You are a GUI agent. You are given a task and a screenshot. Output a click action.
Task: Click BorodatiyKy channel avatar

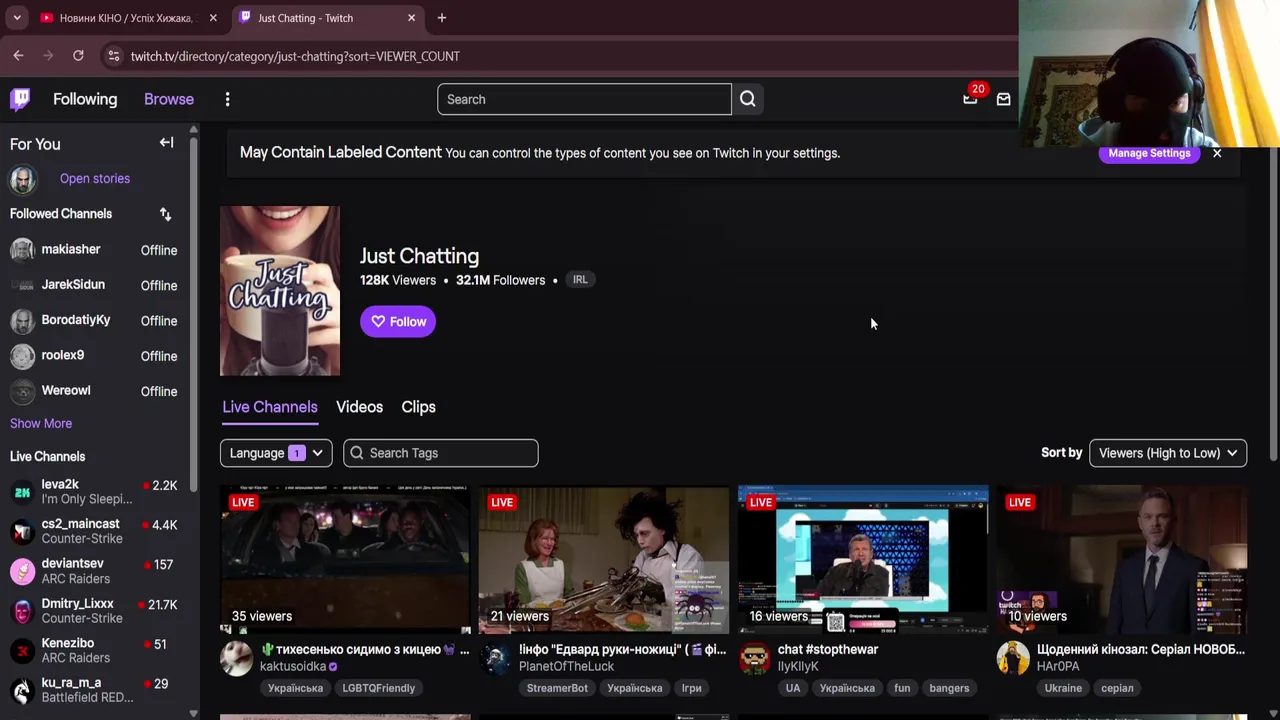tap(22, 320)
